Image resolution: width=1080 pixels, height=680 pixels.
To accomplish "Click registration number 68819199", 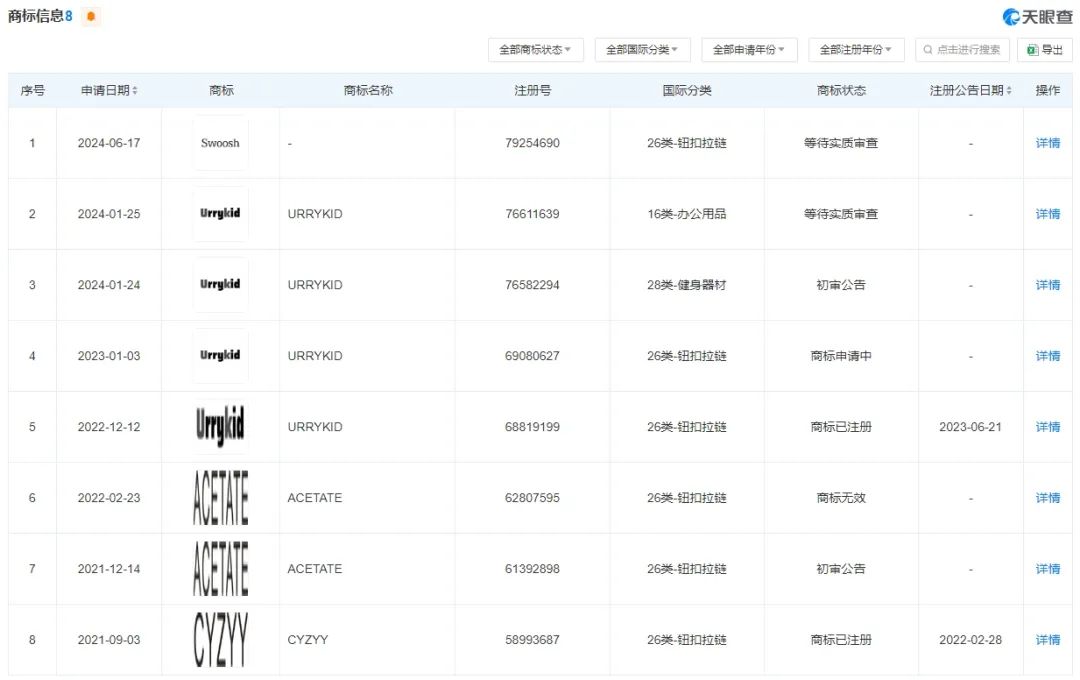I will [x=532, y=427].
